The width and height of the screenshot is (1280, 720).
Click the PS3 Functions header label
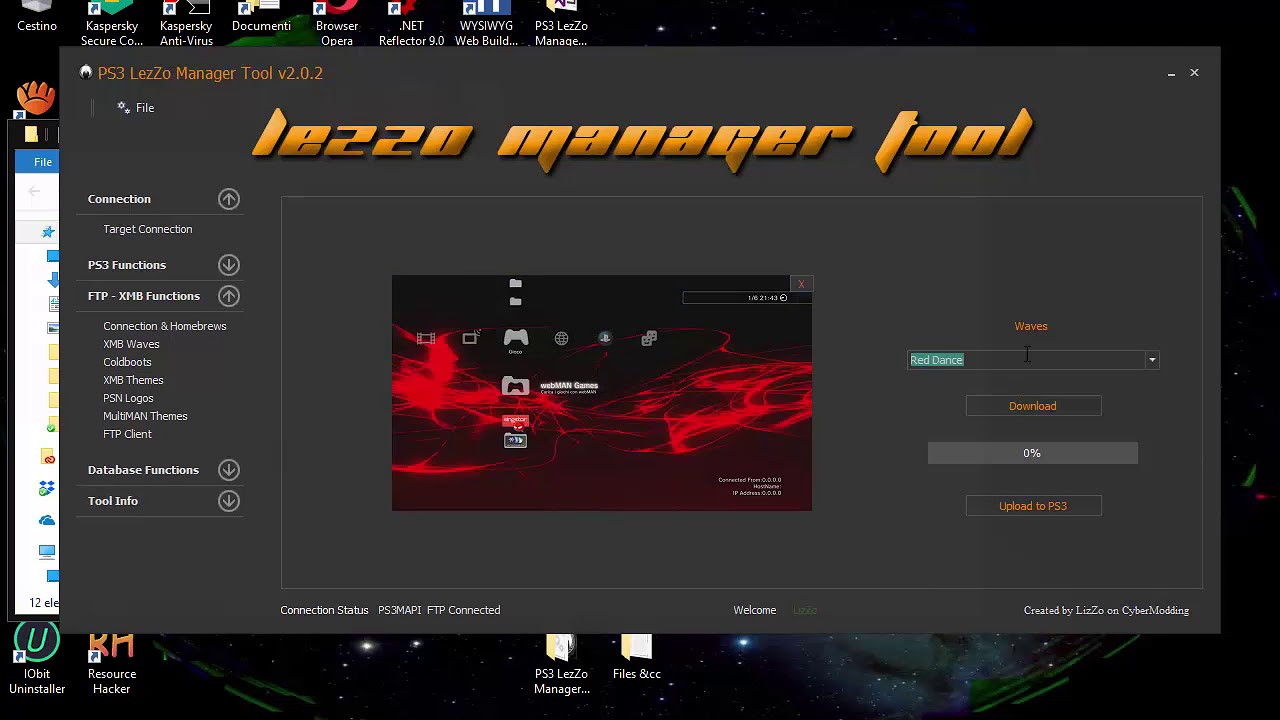click(126, 265)
